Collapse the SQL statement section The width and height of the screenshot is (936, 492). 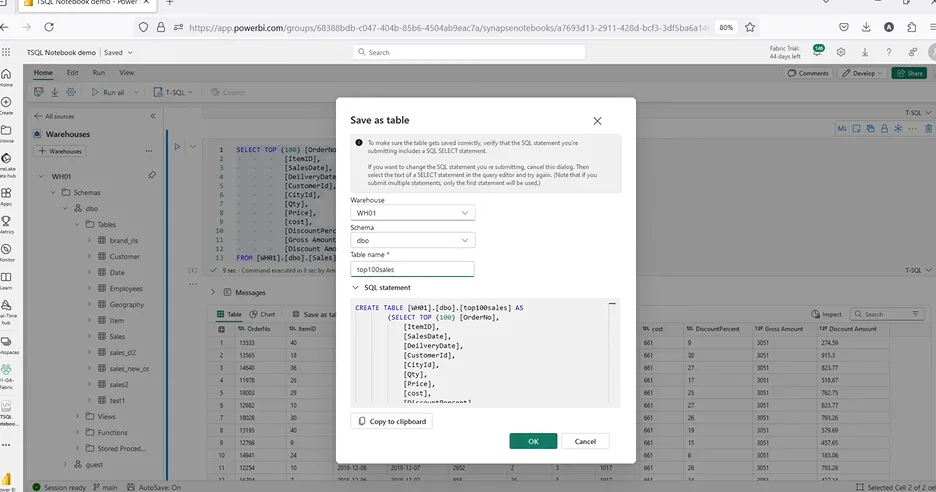pos(355,287)
